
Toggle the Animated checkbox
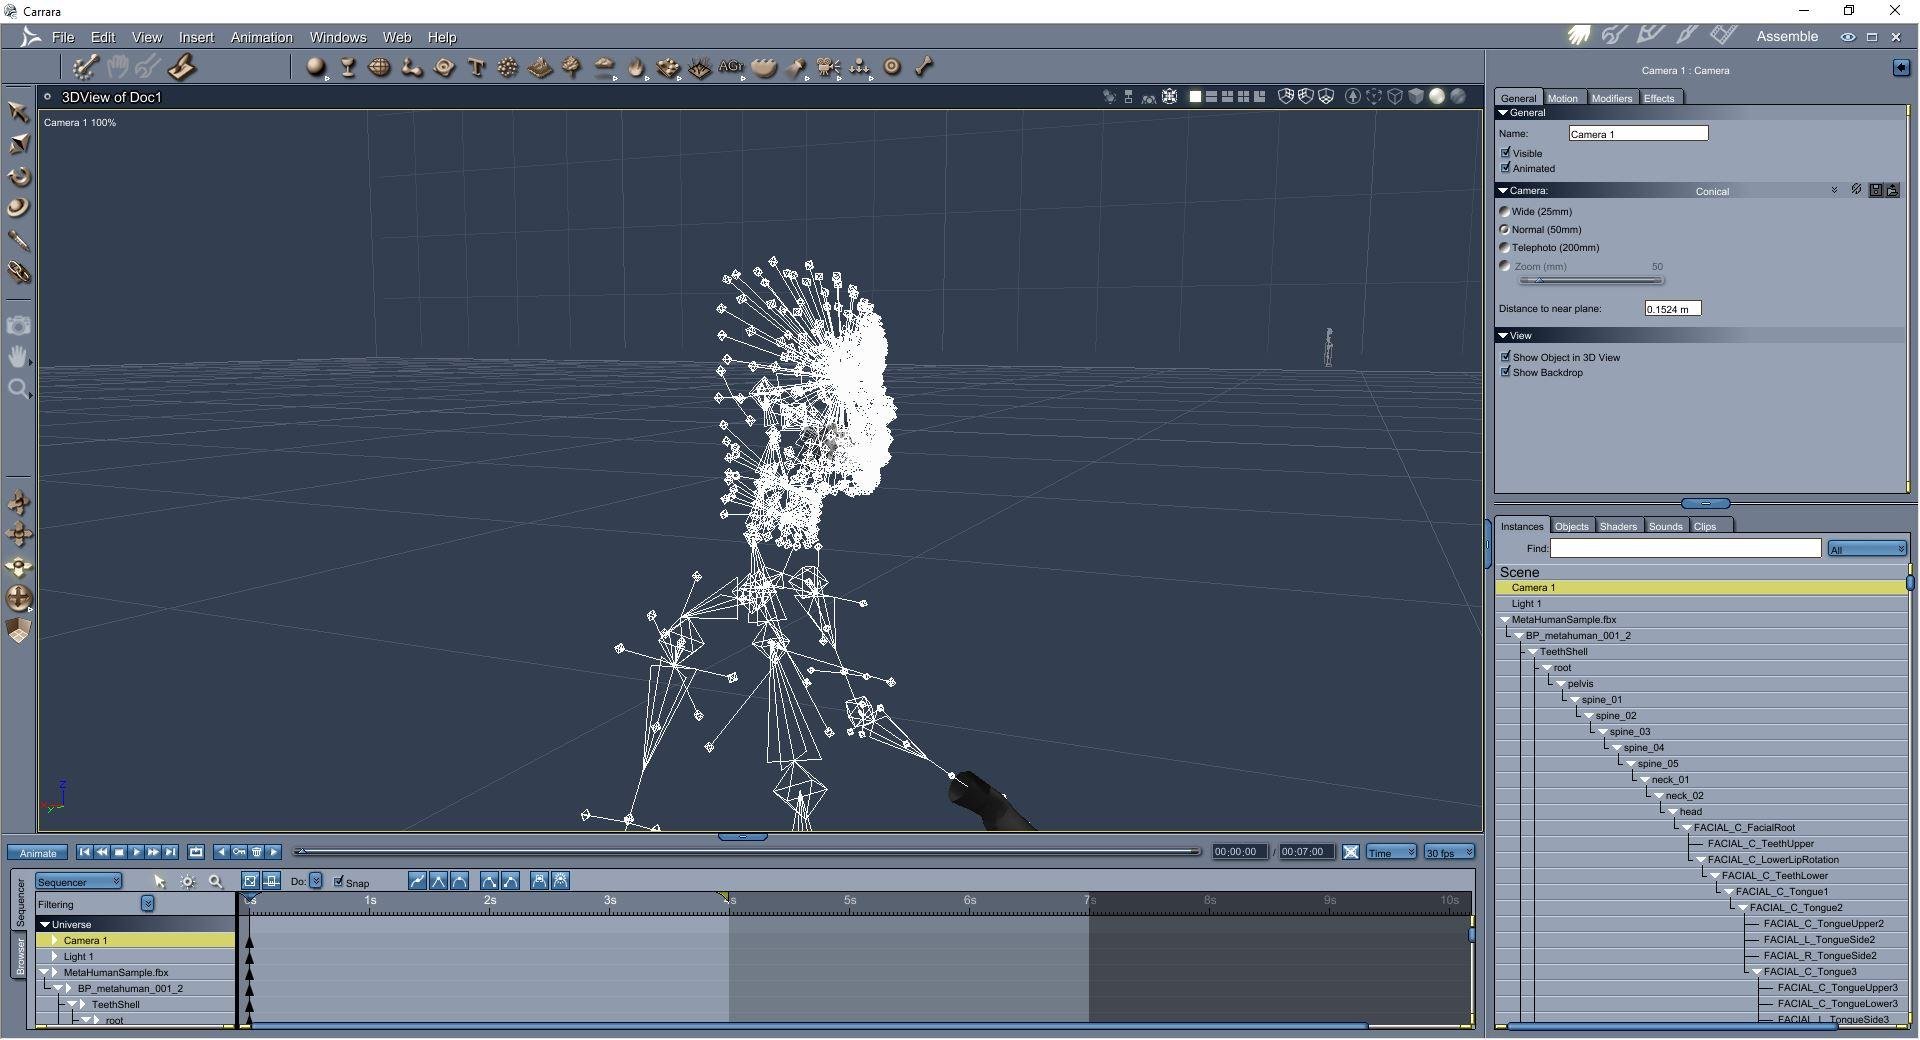(x=1506, y=167)
